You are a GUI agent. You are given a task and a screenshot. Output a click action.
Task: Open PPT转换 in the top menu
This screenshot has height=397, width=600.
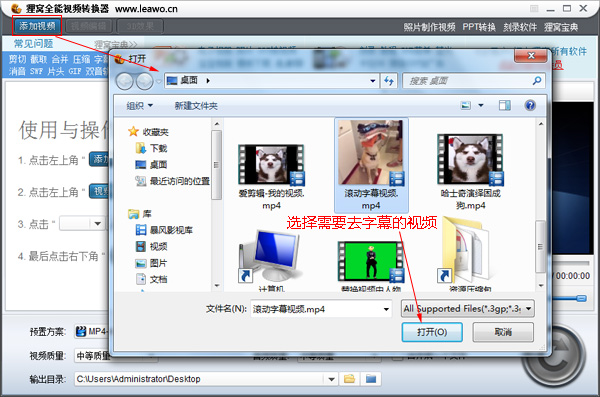pyautogui.click(x=479, y=27)
